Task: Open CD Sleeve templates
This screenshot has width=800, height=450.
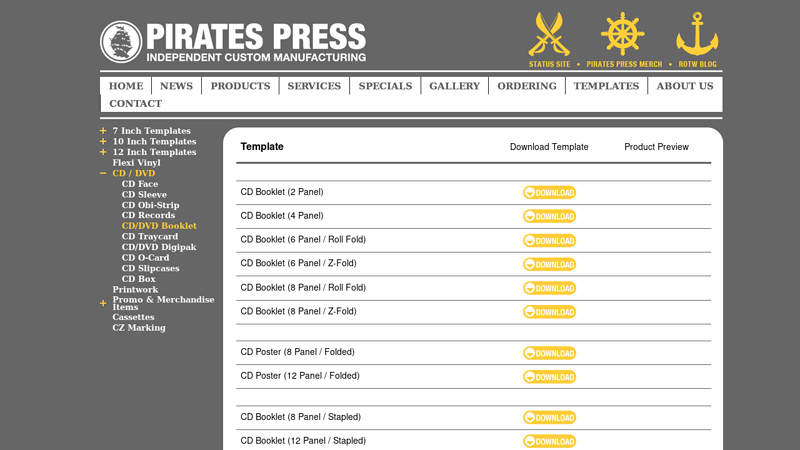Action: tap(144, 194)
